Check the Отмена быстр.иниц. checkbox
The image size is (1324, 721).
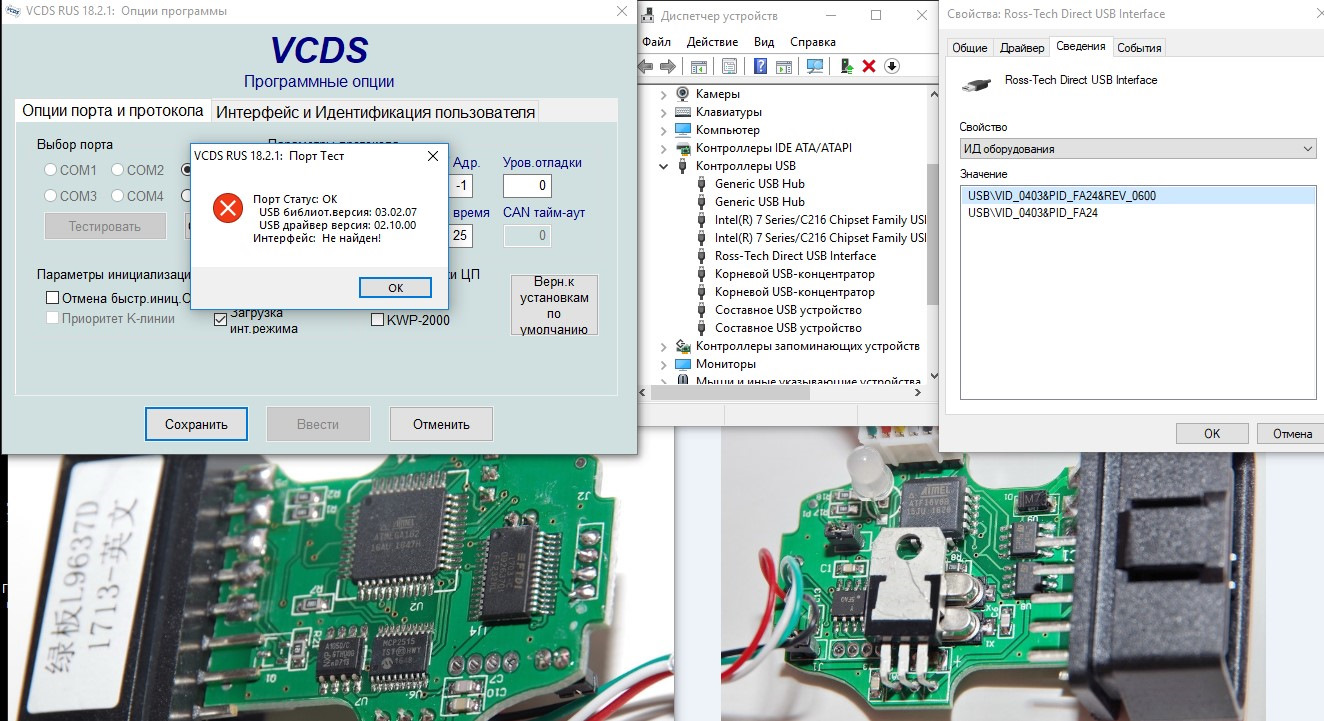(53, 298)
